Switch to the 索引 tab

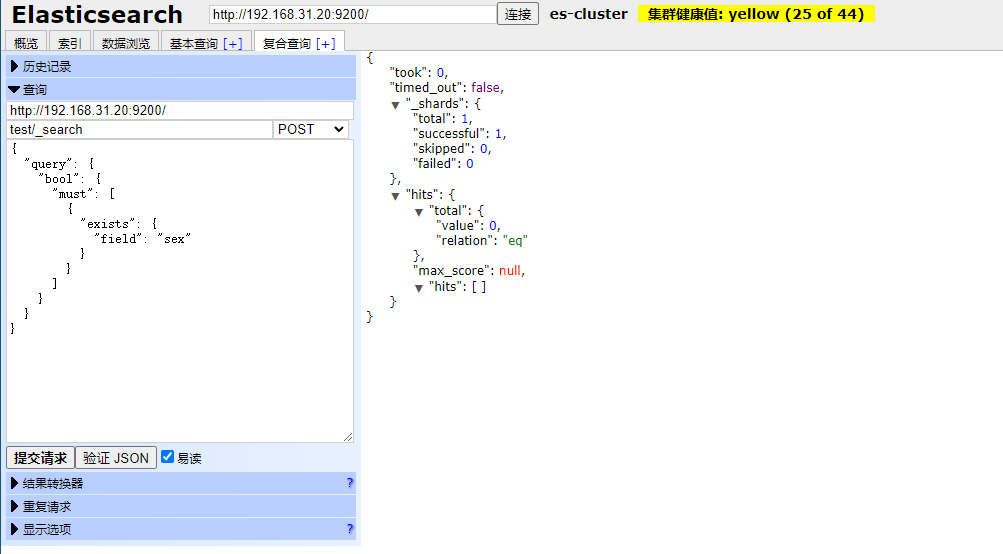click(x=70, y=43)
